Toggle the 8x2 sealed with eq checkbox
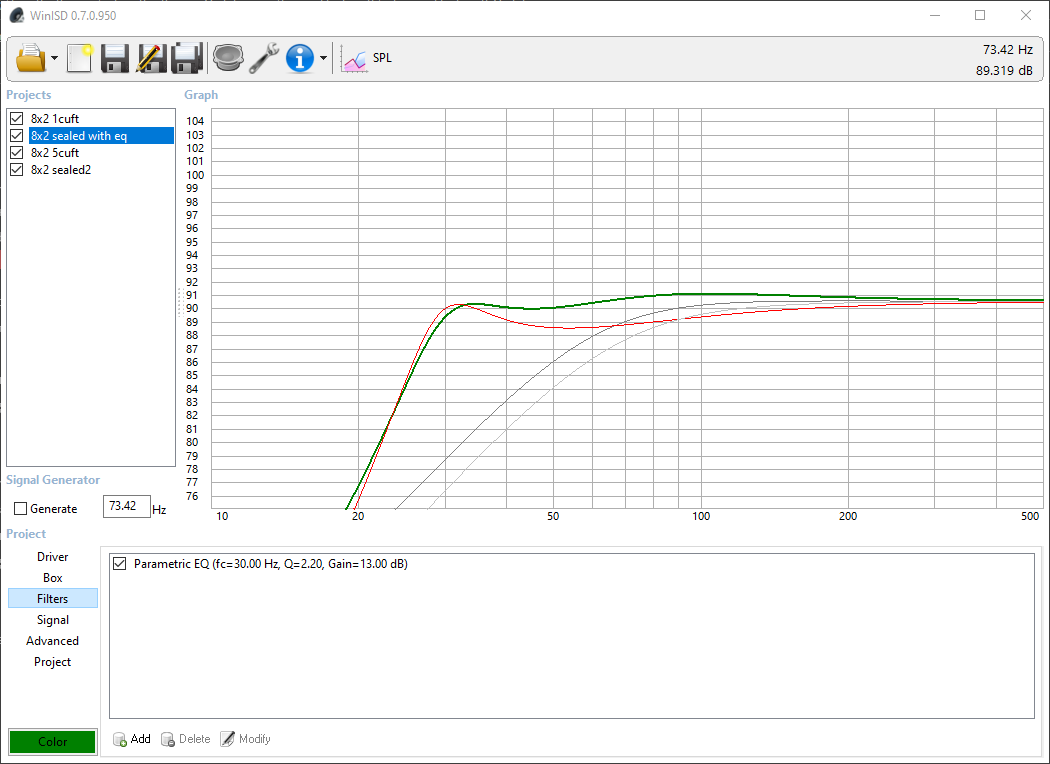 point(17,136)
